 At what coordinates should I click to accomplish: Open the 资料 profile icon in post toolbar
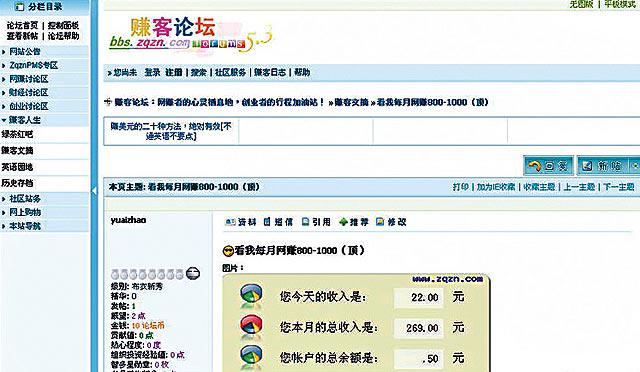tap(231, 222)
